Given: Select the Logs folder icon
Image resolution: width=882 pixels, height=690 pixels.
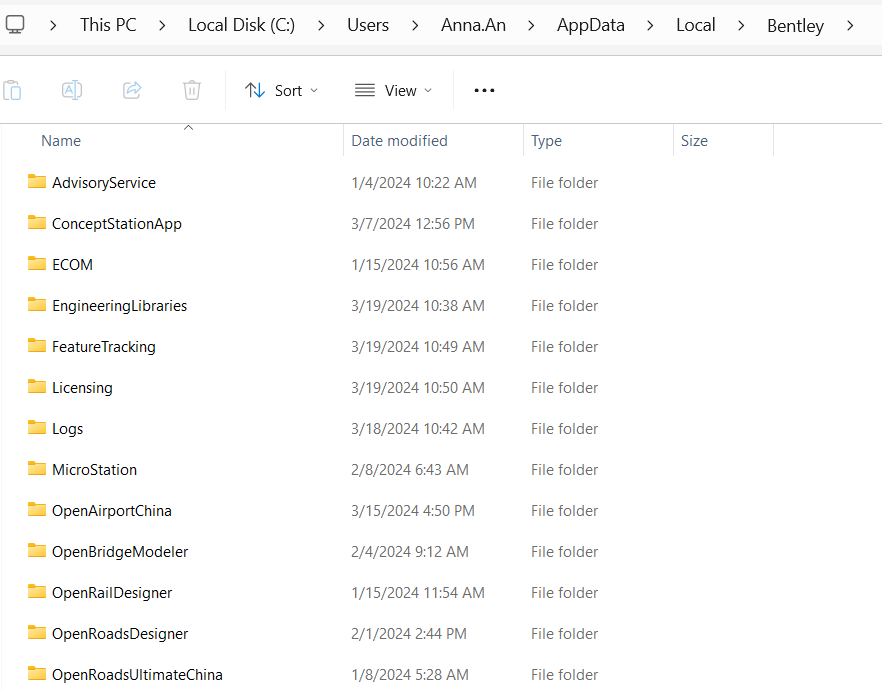Looking at the screenshot, I should 37,428.
